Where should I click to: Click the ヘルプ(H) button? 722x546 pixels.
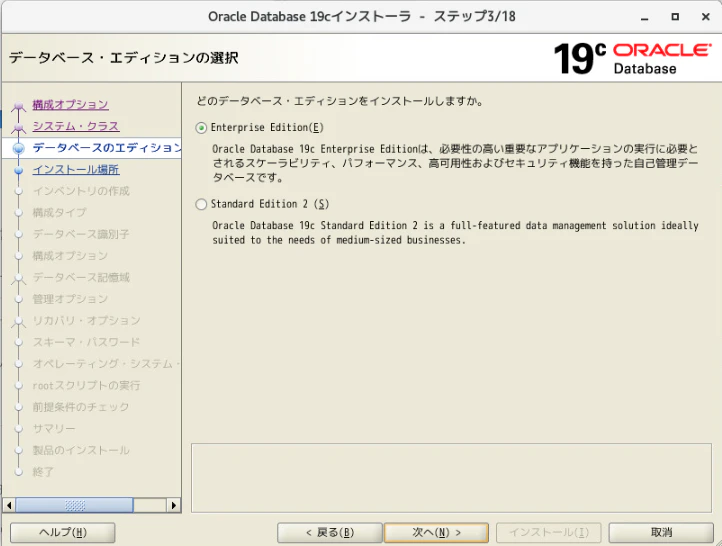[x=63, y=533]
